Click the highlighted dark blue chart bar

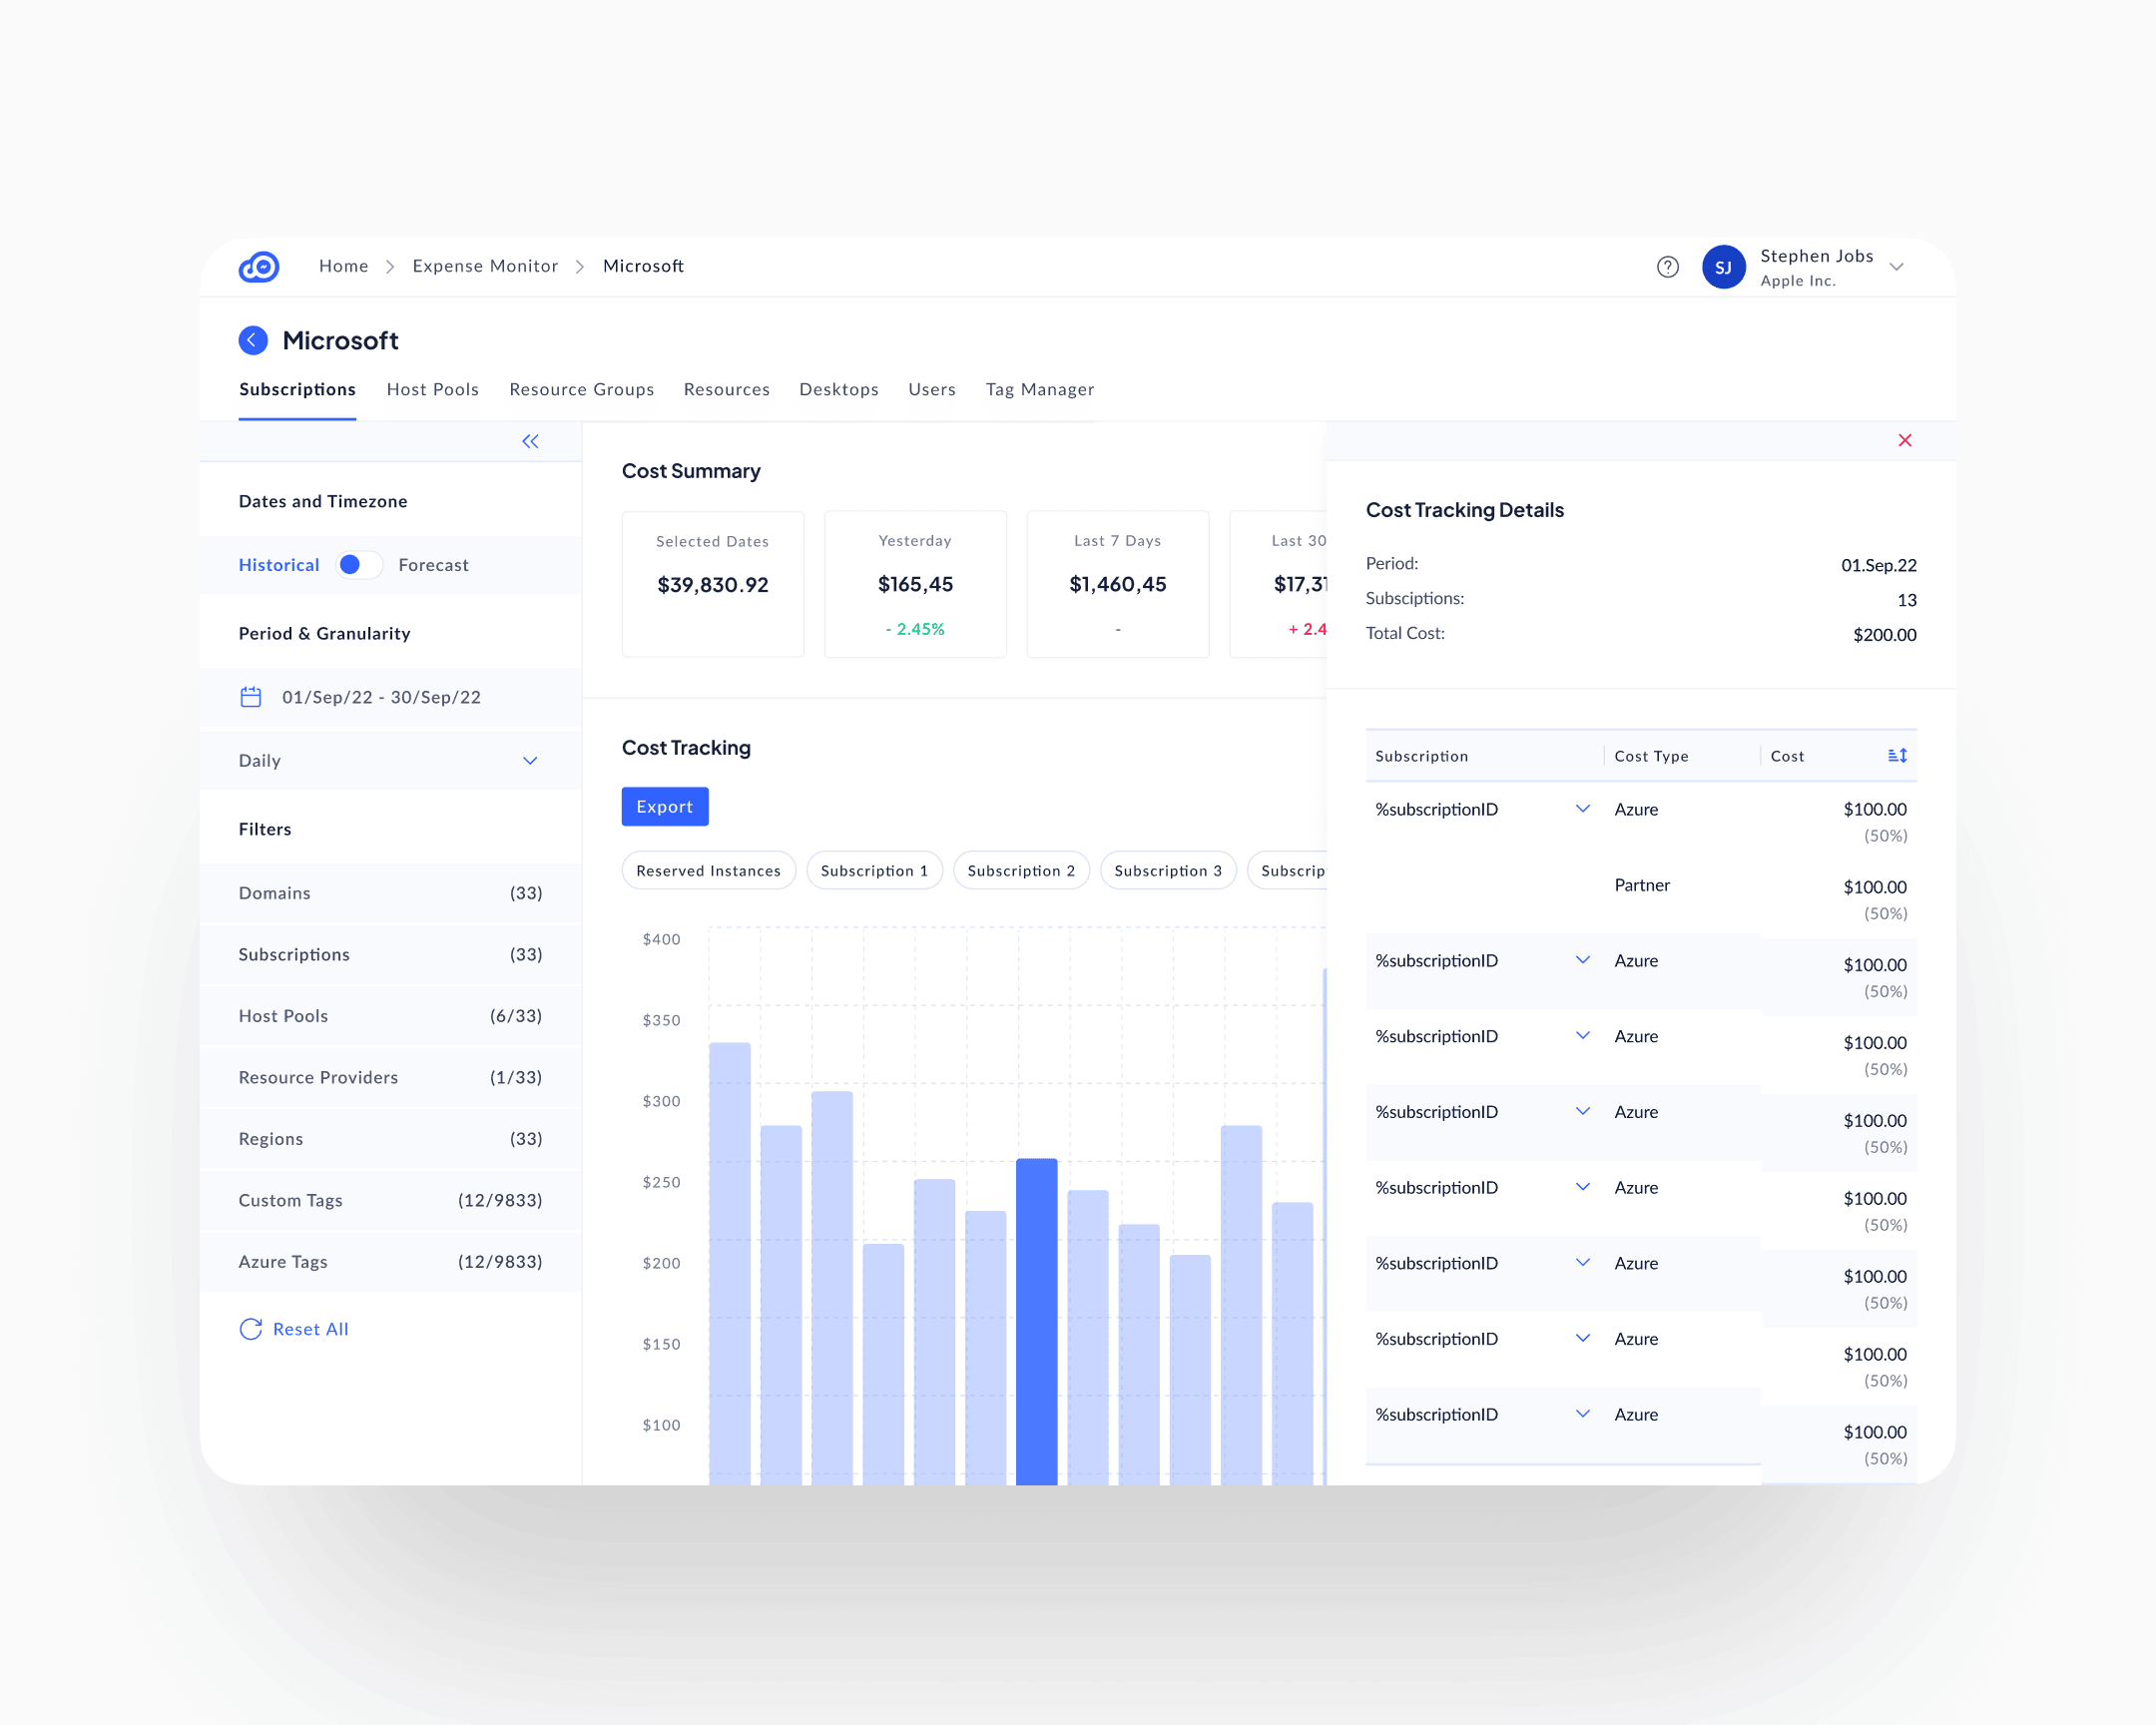click(1036, 1320)
